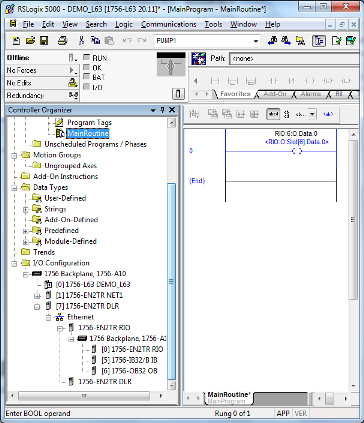The image size is (364, 423).
Task: Expand the Module-Defined folder
Action: tap(25, 242)
